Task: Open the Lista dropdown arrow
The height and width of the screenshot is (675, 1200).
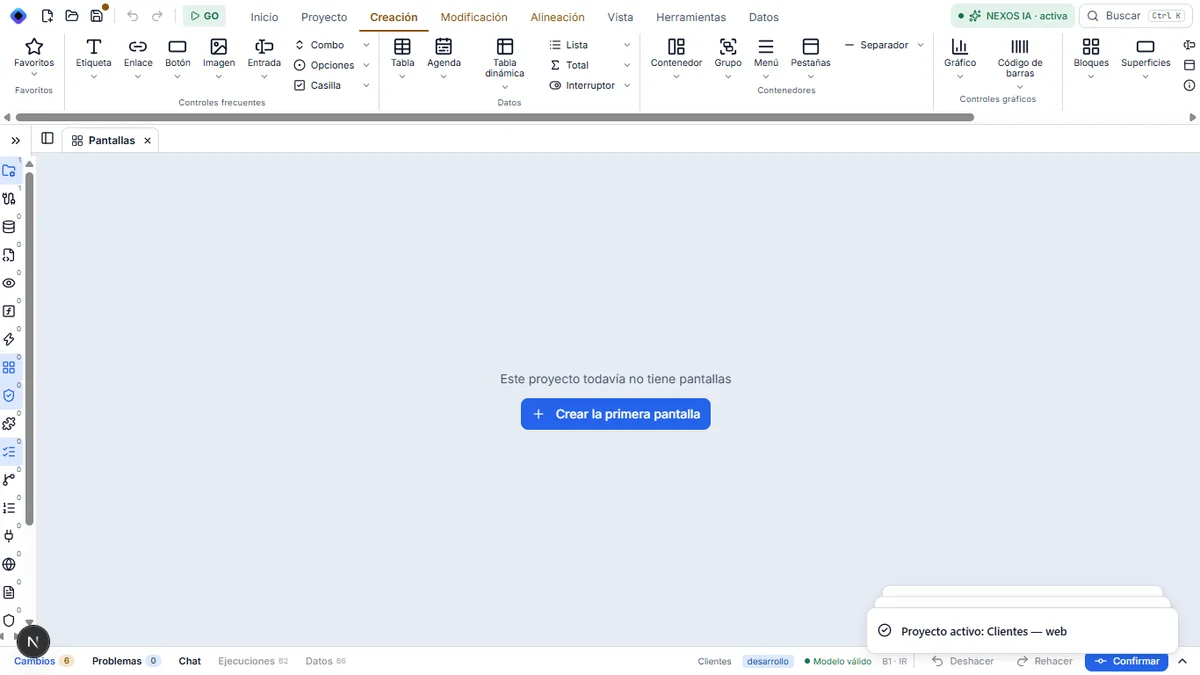Action: pos(627,45)
